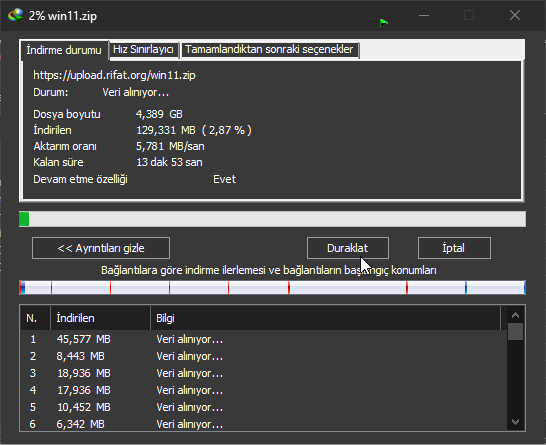Screen dimensions: 546x445
Task: Click the connection segments progress bar
Action: click(272, 288)
